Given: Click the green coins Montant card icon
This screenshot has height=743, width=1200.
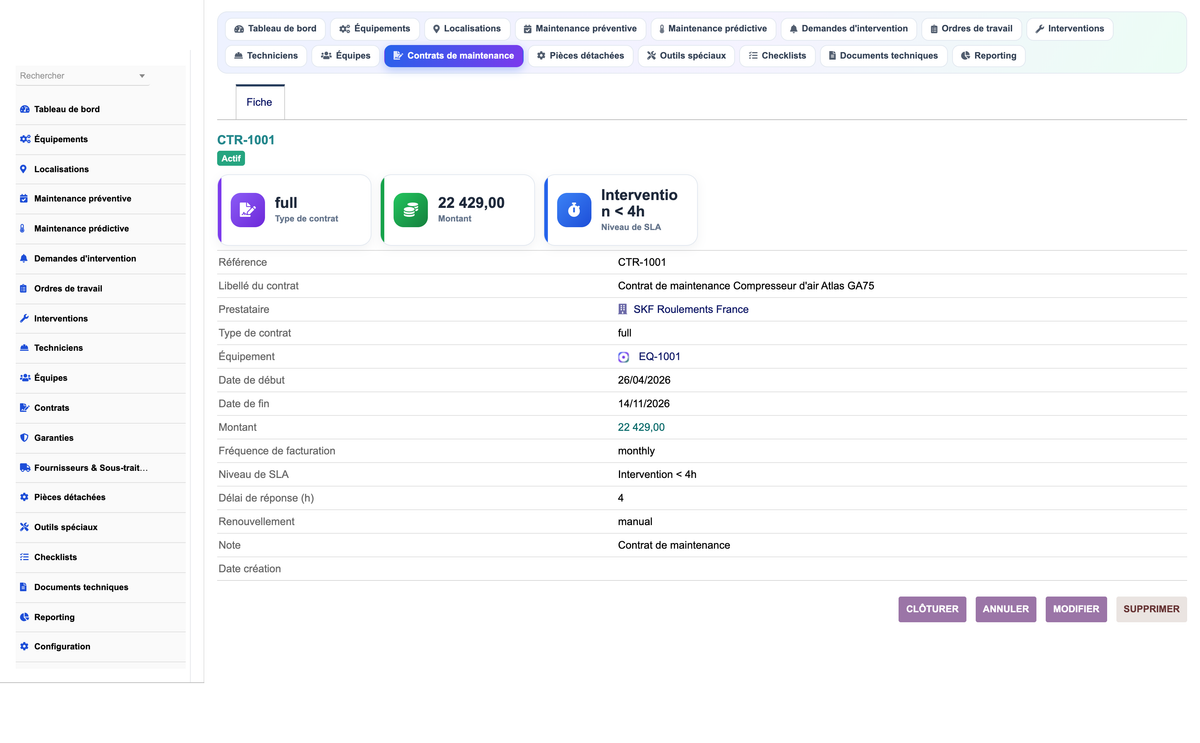Looking at the screenshot, I should [x=411, y=210].
